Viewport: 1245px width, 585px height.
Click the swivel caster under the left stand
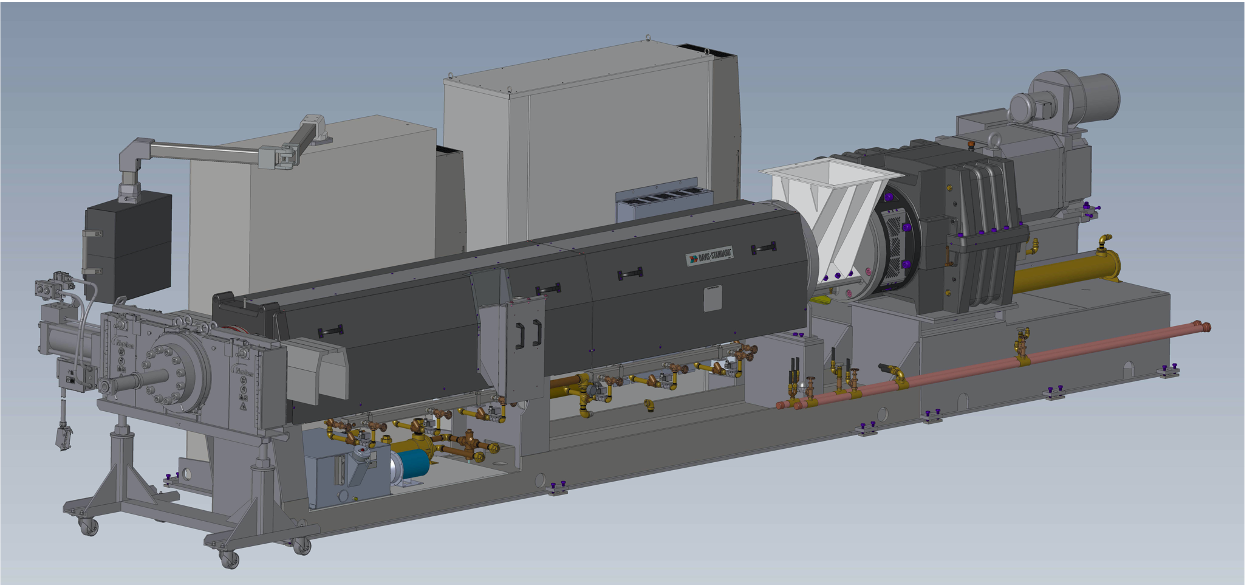tap(87, 526)
